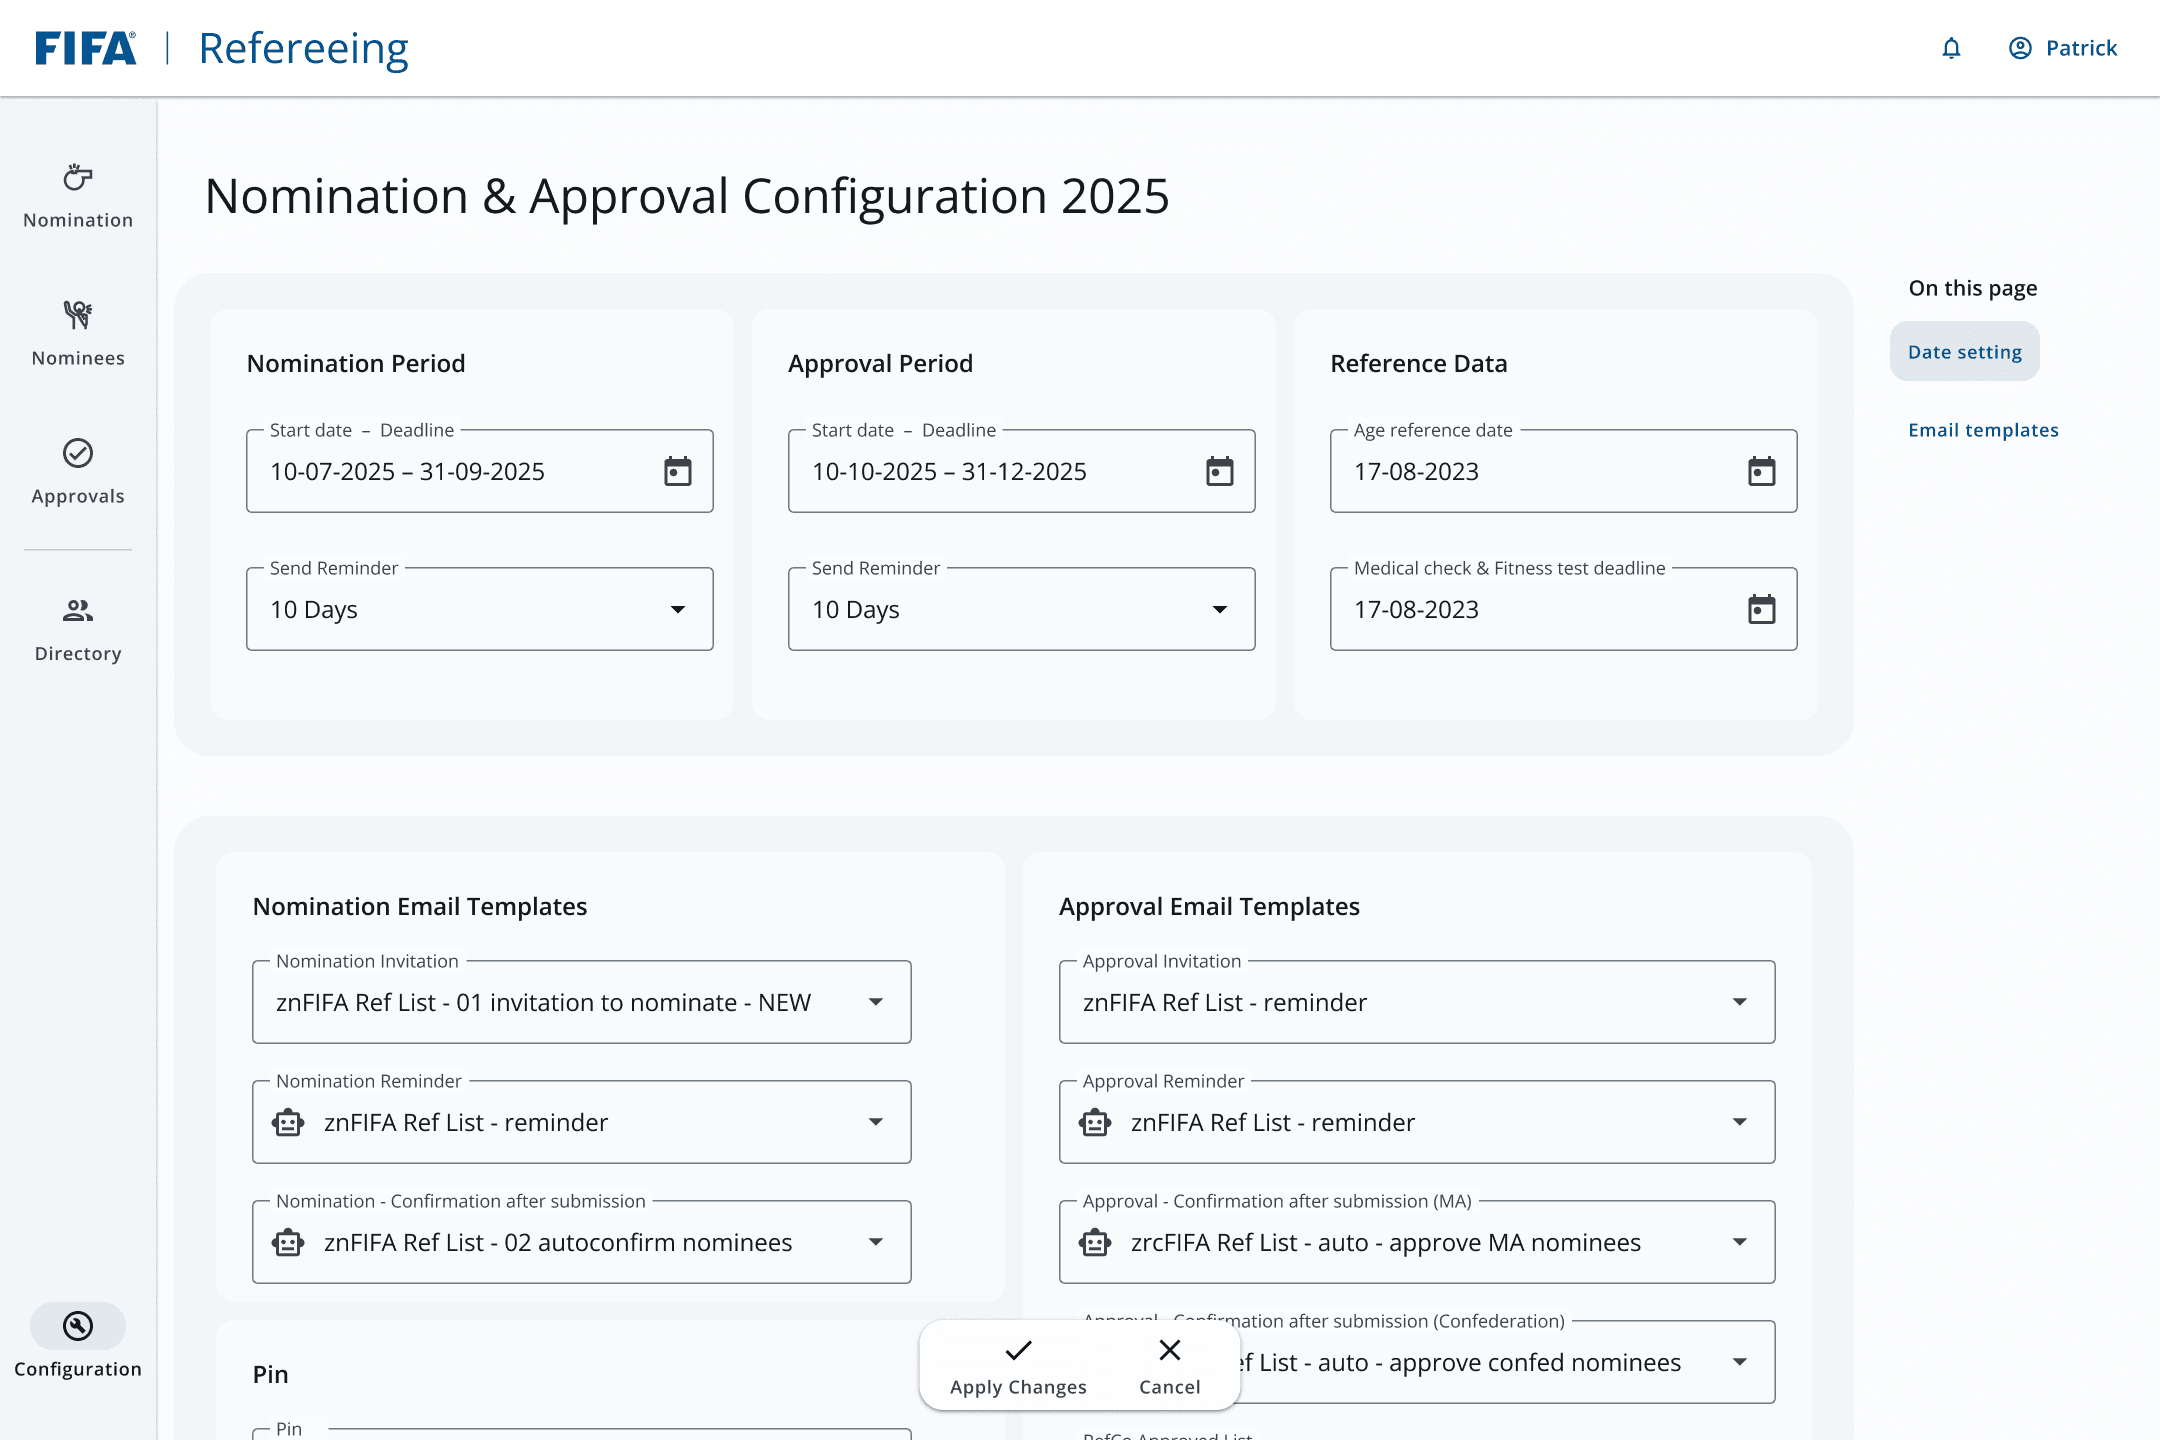Go to Nomination in sidebar
This screenshot has width=2160, height=1440.
click(78, 198)
